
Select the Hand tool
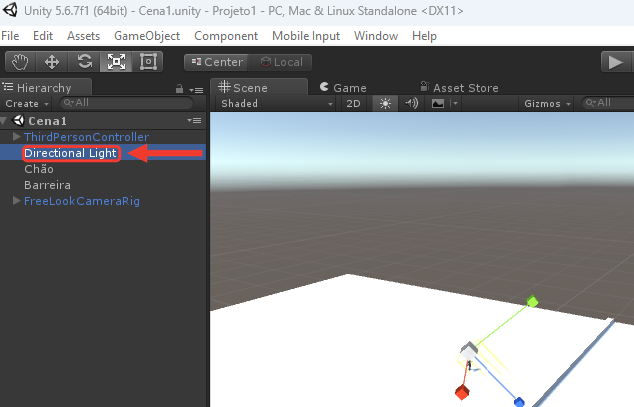coord(20,62)
